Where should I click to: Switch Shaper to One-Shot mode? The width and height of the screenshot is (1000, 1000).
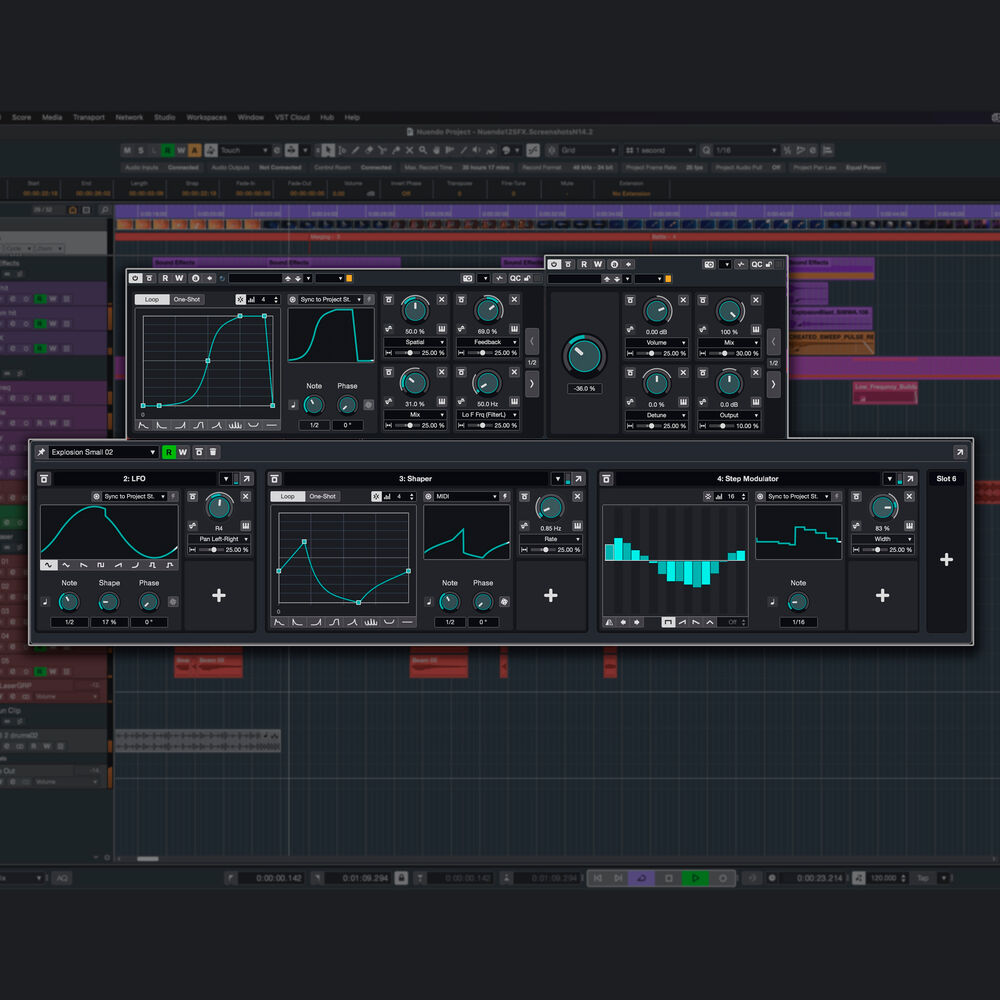point(322,496)
